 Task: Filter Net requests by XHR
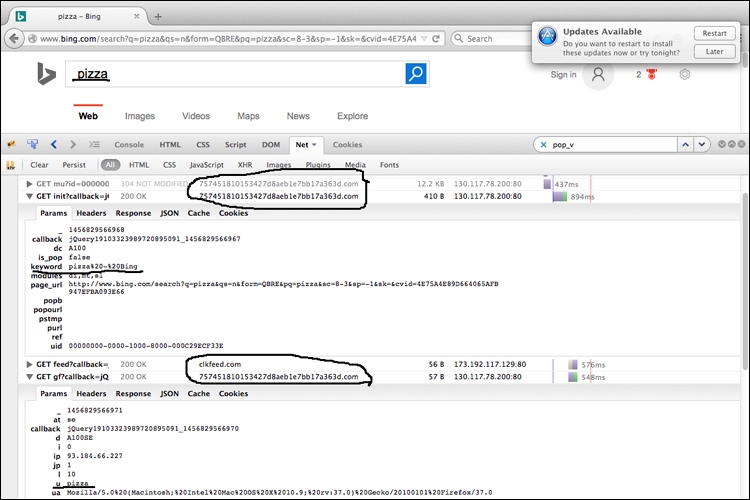point(245,165)
